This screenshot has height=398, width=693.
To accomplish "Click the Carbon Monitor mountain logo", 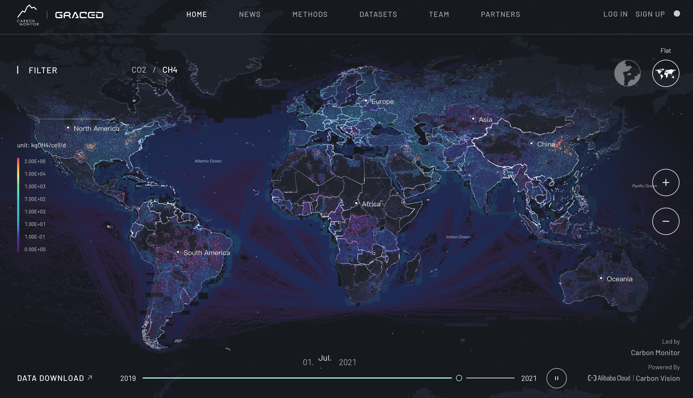I will click(x=28, y=15).
